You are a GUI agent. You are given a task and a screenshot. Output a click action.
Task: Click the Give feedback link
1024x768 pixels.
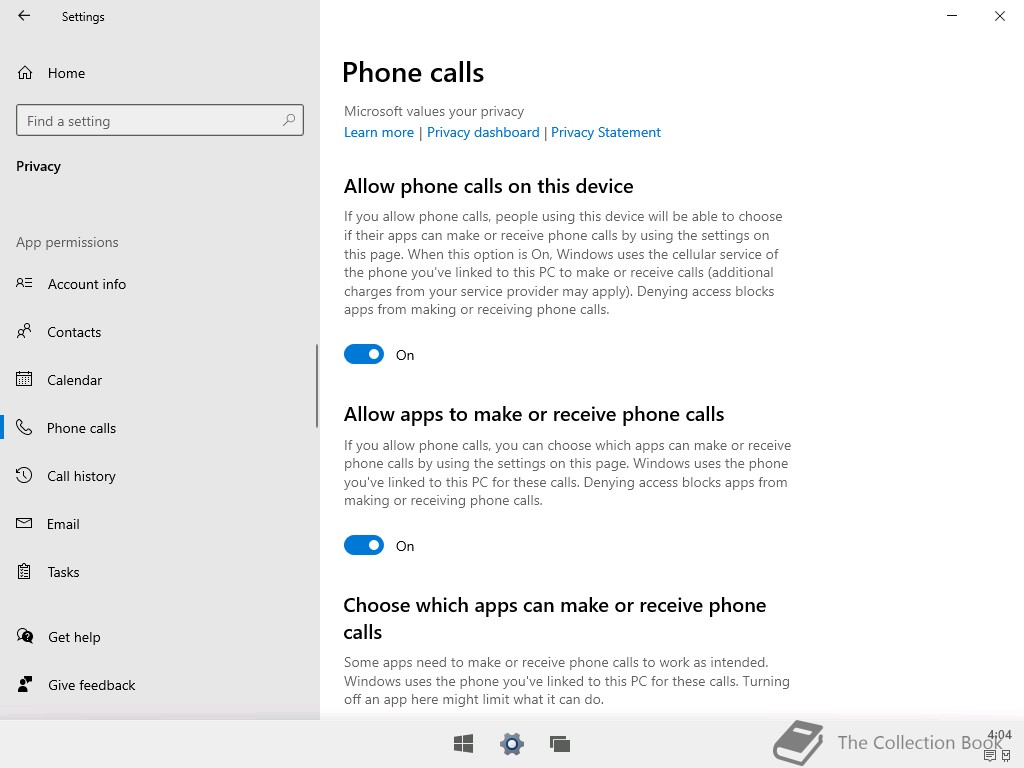(x=91, y=685)
